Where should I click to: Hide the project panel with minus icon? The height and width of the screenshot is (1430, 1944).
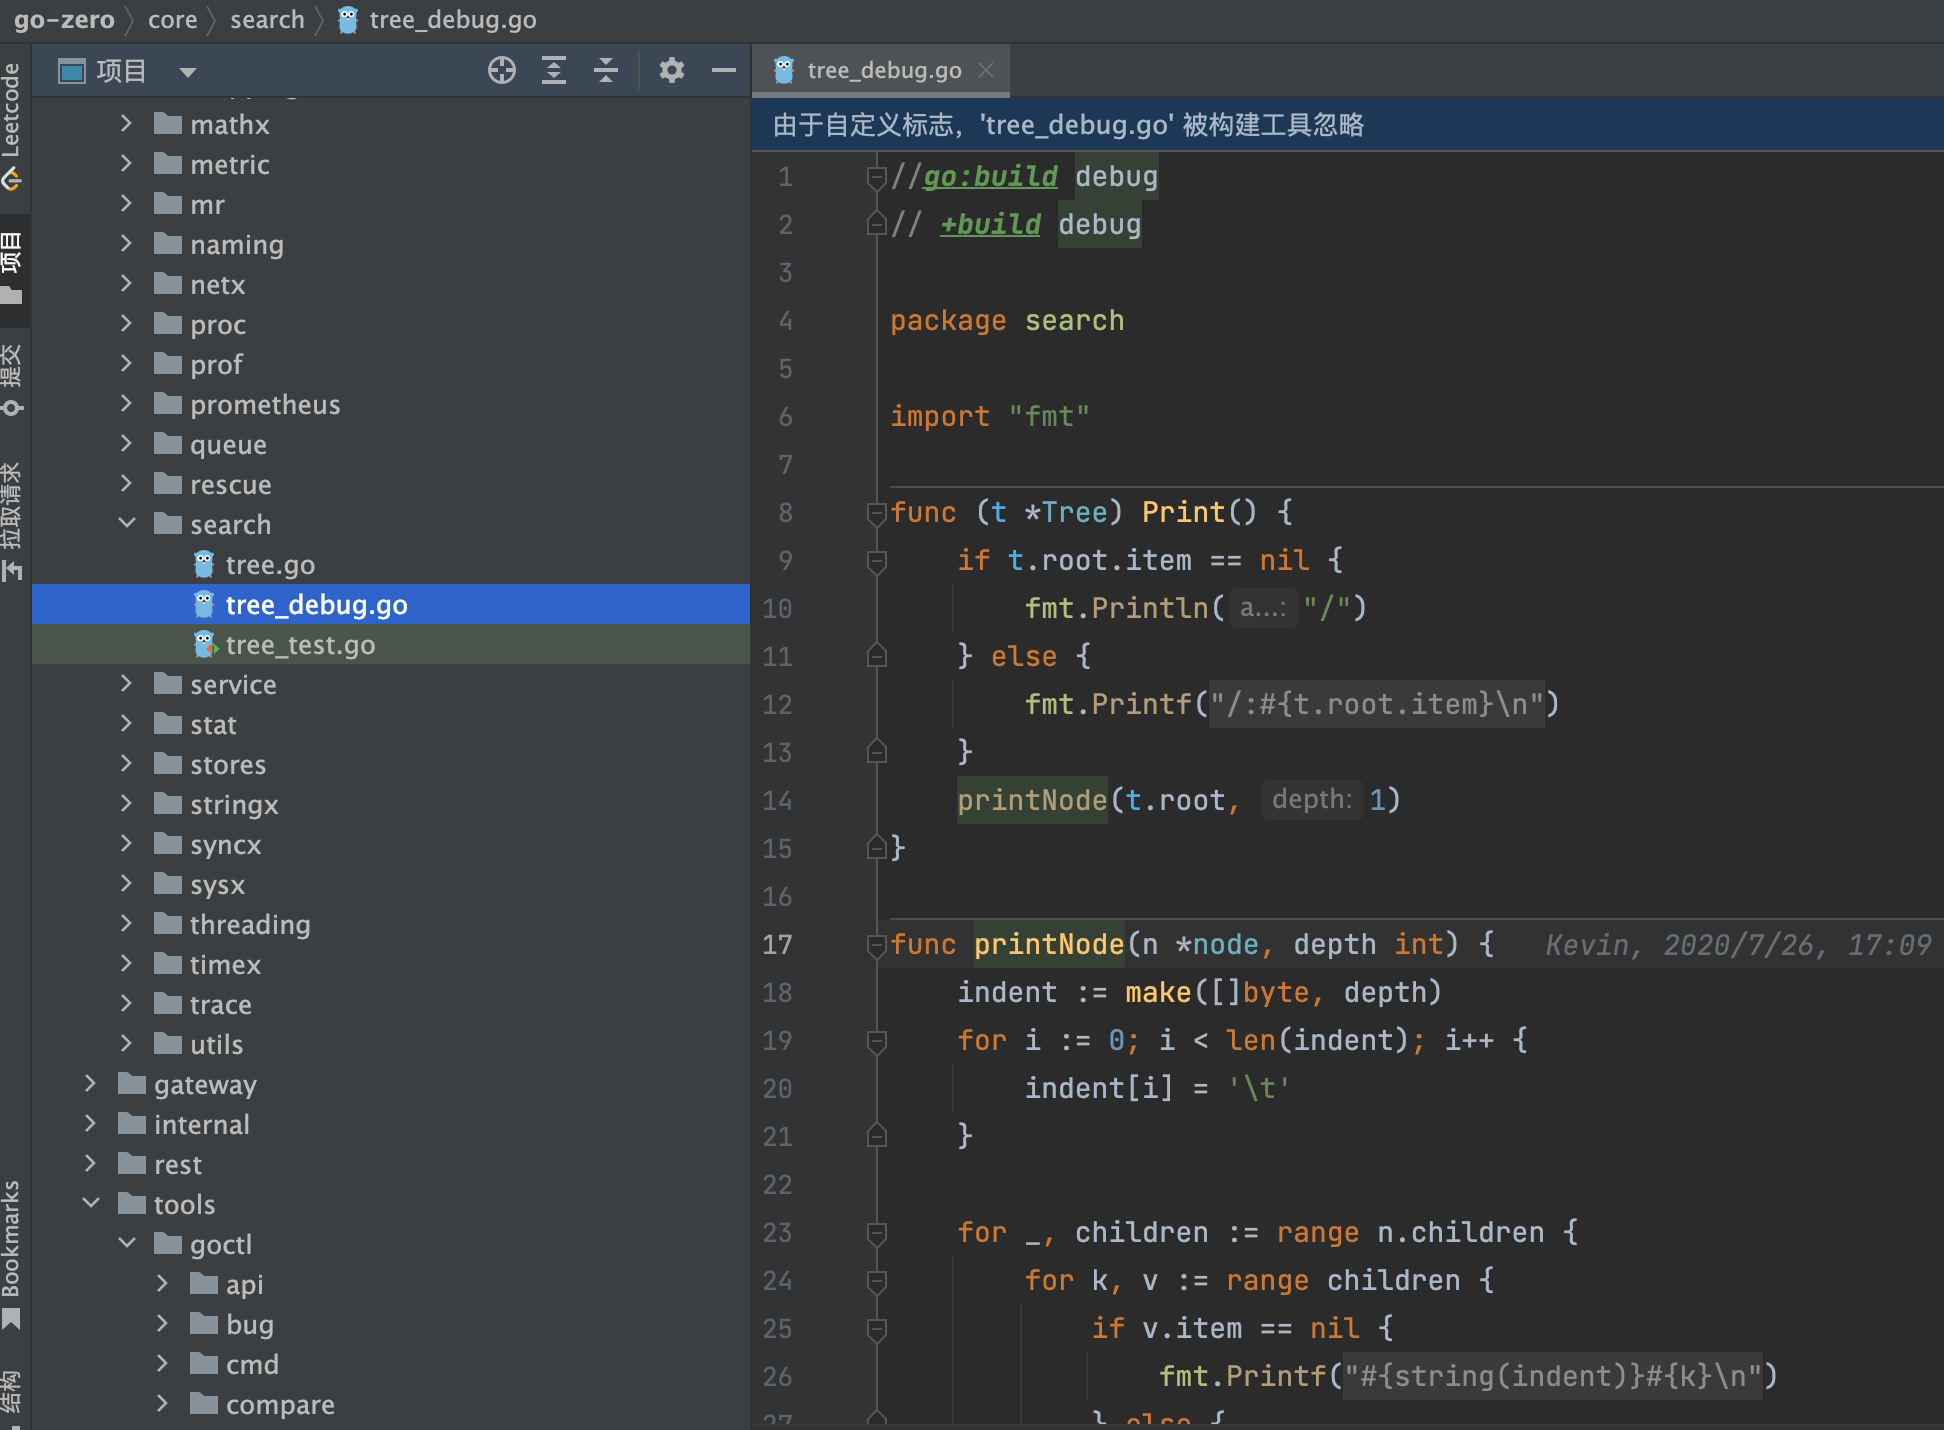723,71
